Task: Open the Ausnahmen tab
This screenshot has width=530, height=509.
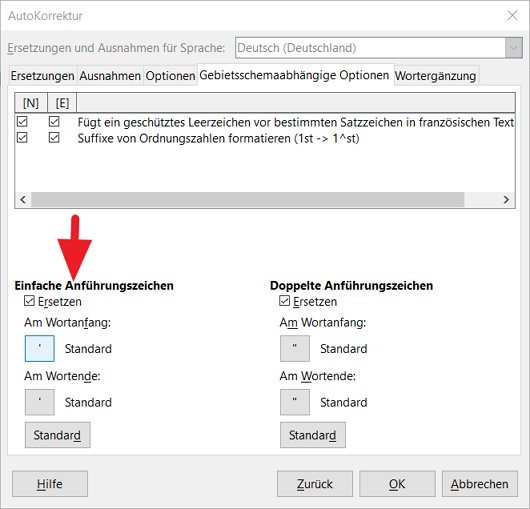Action: [110, 76]
